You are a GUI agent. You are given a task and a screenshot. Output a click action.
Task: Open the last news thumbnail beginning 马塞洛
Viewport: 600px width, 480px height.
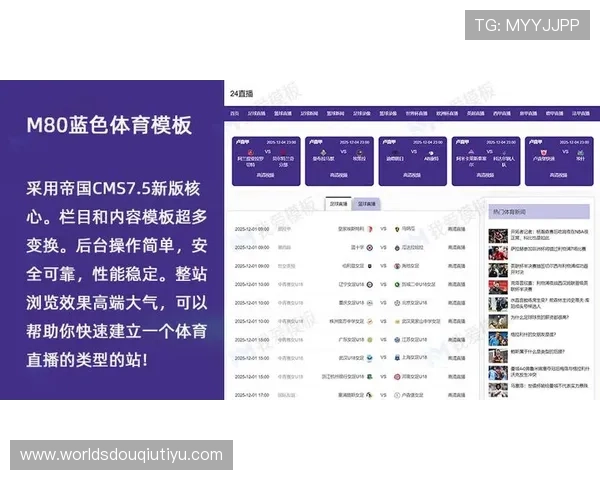pyautogui.click(x=498, y=389)
